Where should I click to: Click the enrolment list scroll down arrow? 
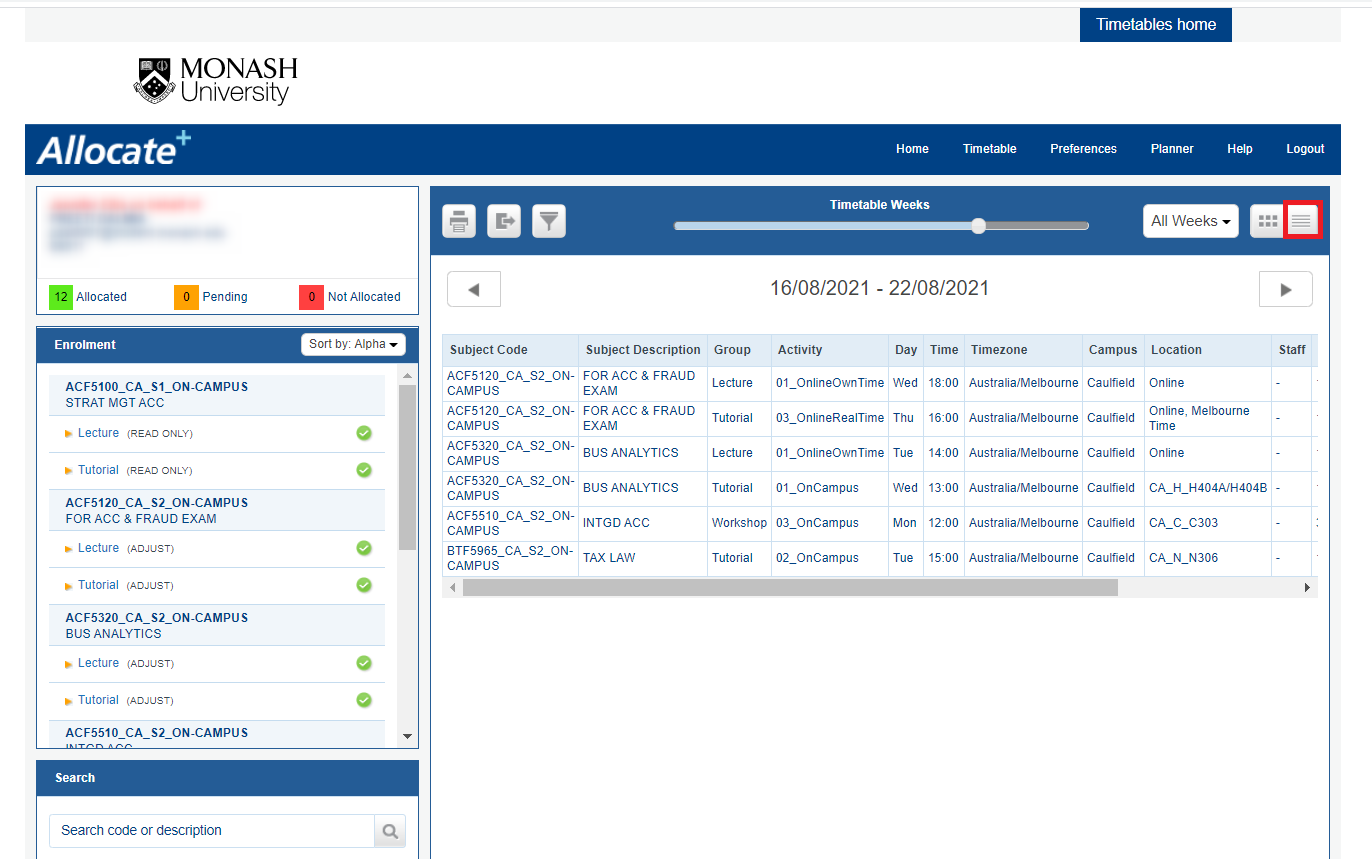407,736
